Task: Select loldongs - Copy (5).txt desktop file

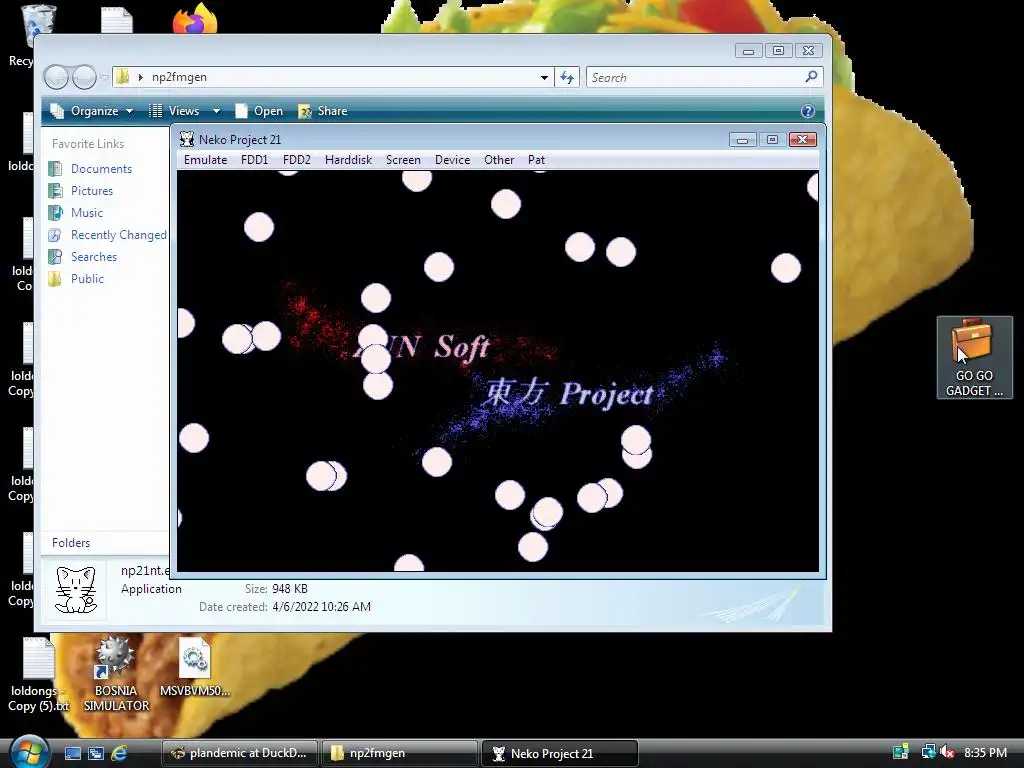Action: point(38,675)
